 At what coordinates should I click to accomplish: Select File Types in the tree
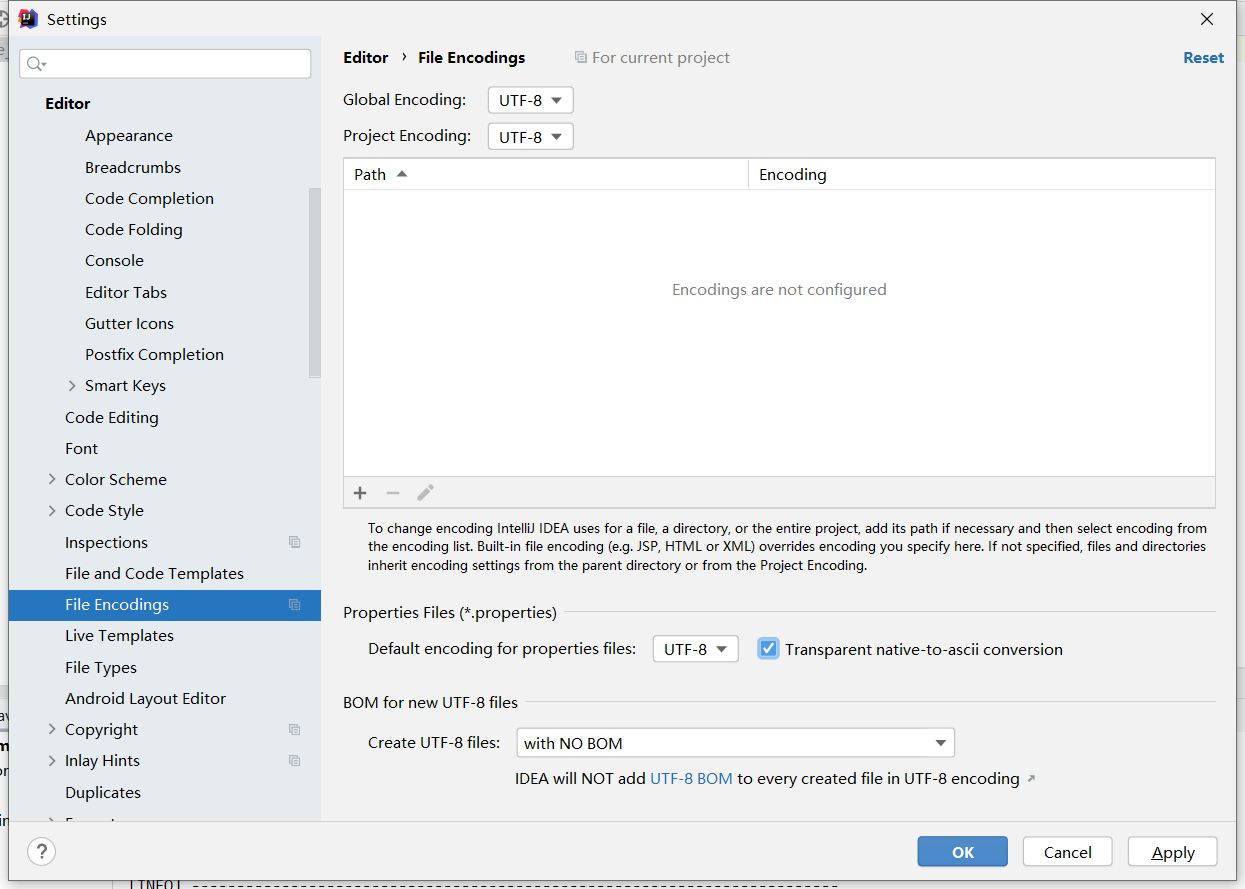pyautogui.click(x=101, y=667)
